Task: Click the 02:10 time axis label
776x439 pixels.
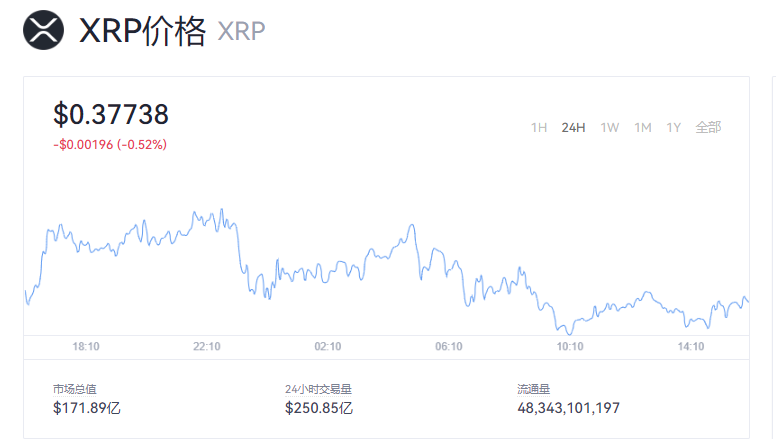Action: (328, 346)
